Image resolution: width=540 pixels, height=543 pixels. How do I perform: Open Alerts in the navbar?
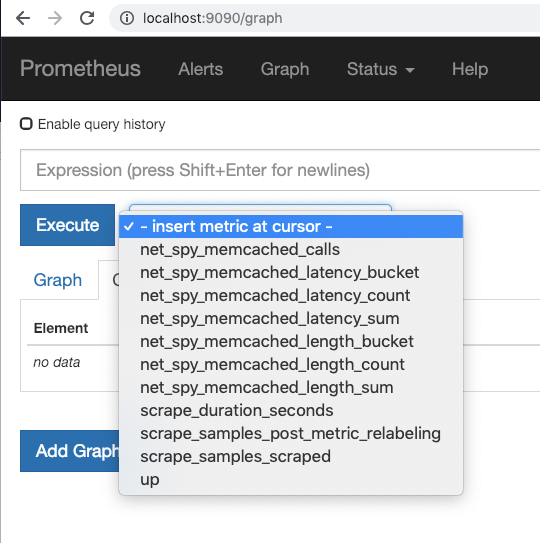coord(201,69)
